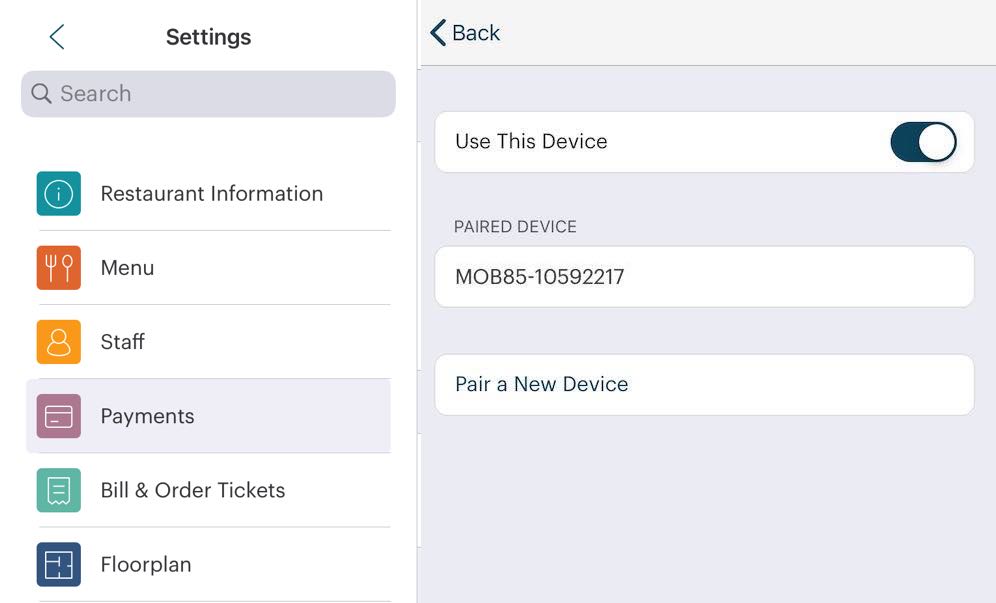
Task: Open Bill & Order Tickets settings
Action: [193, 490]
